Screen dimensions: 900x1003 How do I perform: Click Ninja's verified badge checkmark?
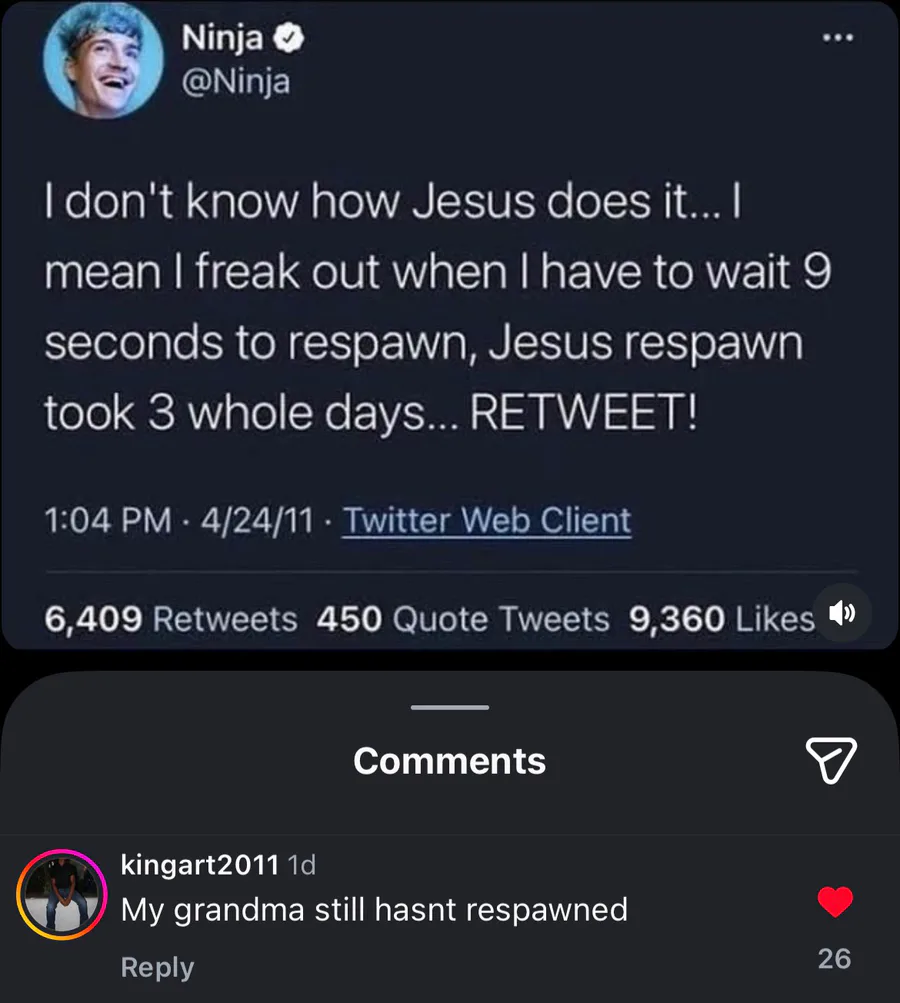click(289, 39)
